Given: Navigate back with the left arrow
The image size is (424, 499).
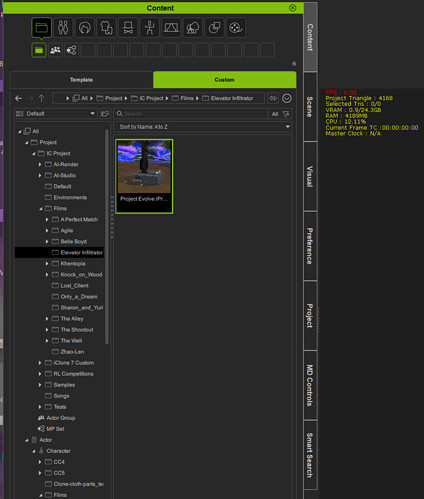Looking at the screenshot, I should (19, 98).
